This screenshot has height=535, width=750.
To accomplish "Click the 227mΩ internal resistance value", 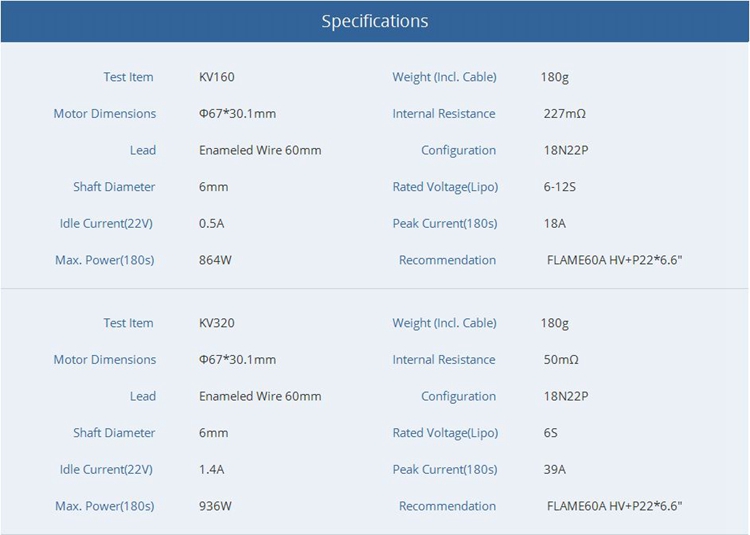I will point(564,114).
